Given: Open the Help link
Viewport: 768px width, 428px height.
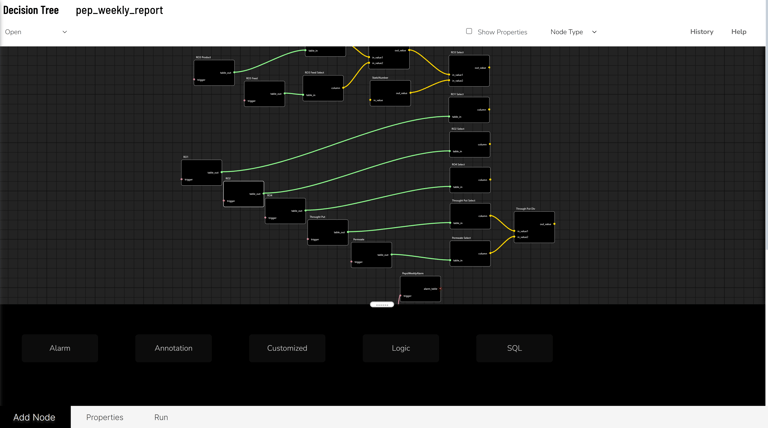Looking at the screenshot, I should click(739, 32).
